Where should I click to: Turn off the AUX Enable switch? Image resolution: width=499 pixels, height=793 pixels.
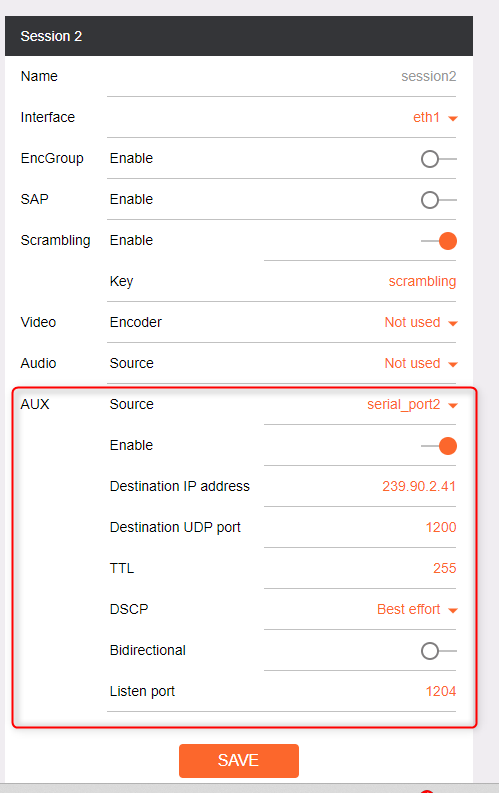coord(438,446)
